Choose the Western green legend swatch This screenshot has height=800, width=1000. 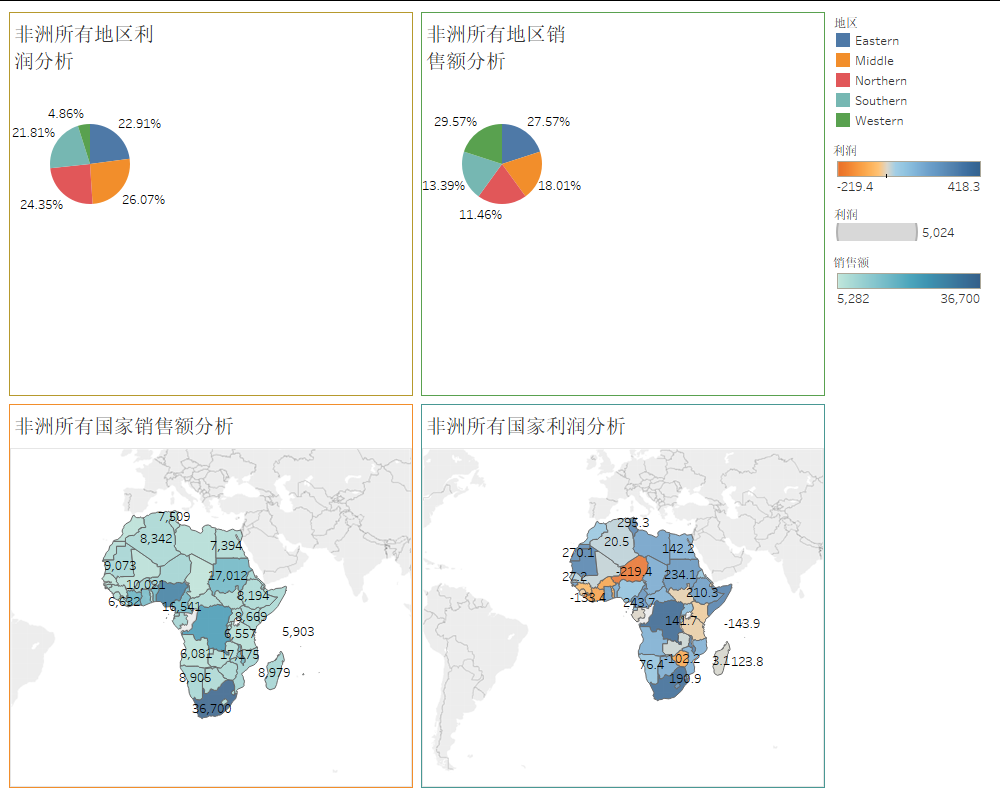(x=843, y=120)
